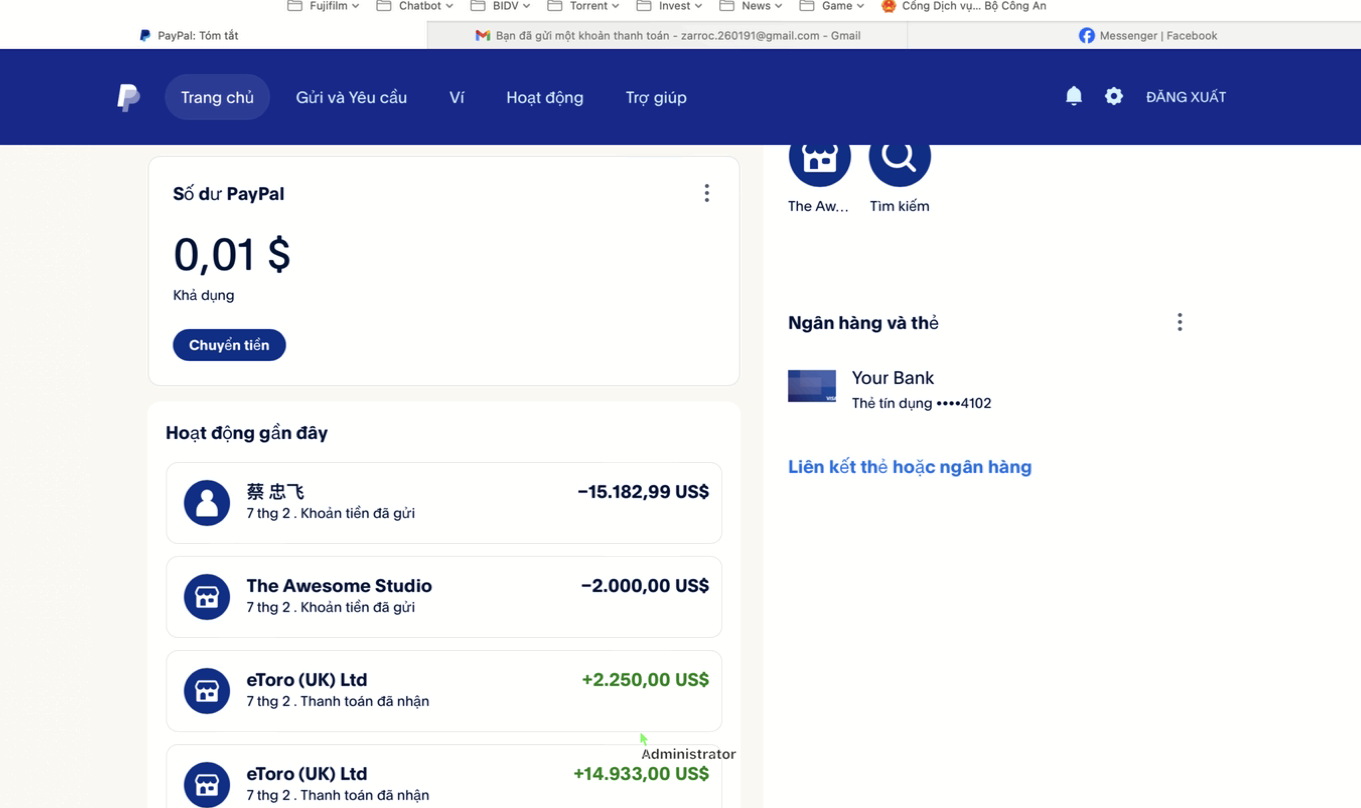Open the Hoạt động menu item

(x=545, y=97)
